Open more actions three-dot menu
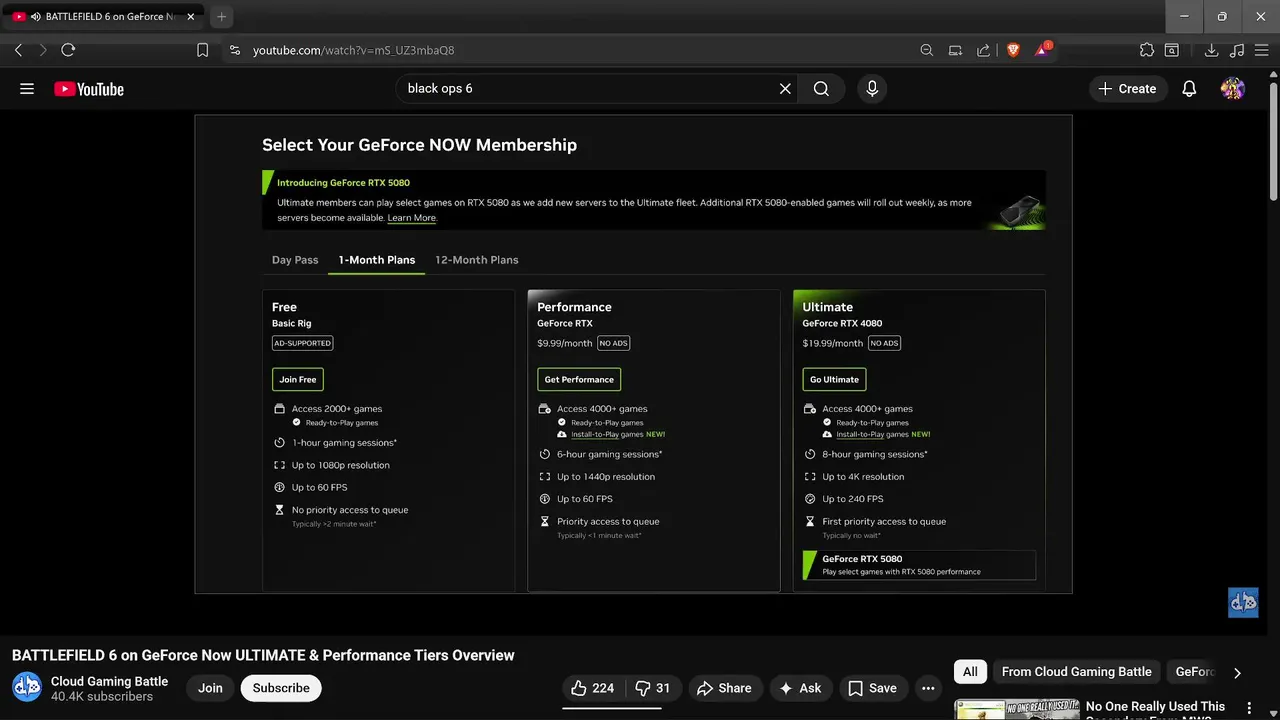1280x720 pixels. tap(928, 688)
